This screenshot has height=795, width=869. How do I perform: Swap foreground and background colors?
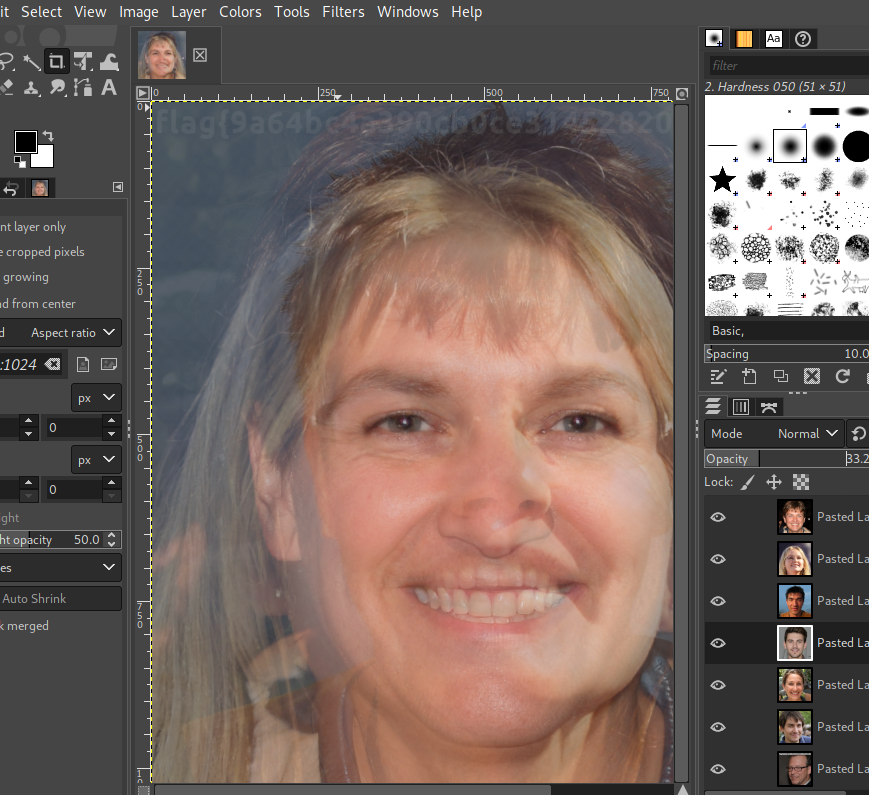click(48, 135)
